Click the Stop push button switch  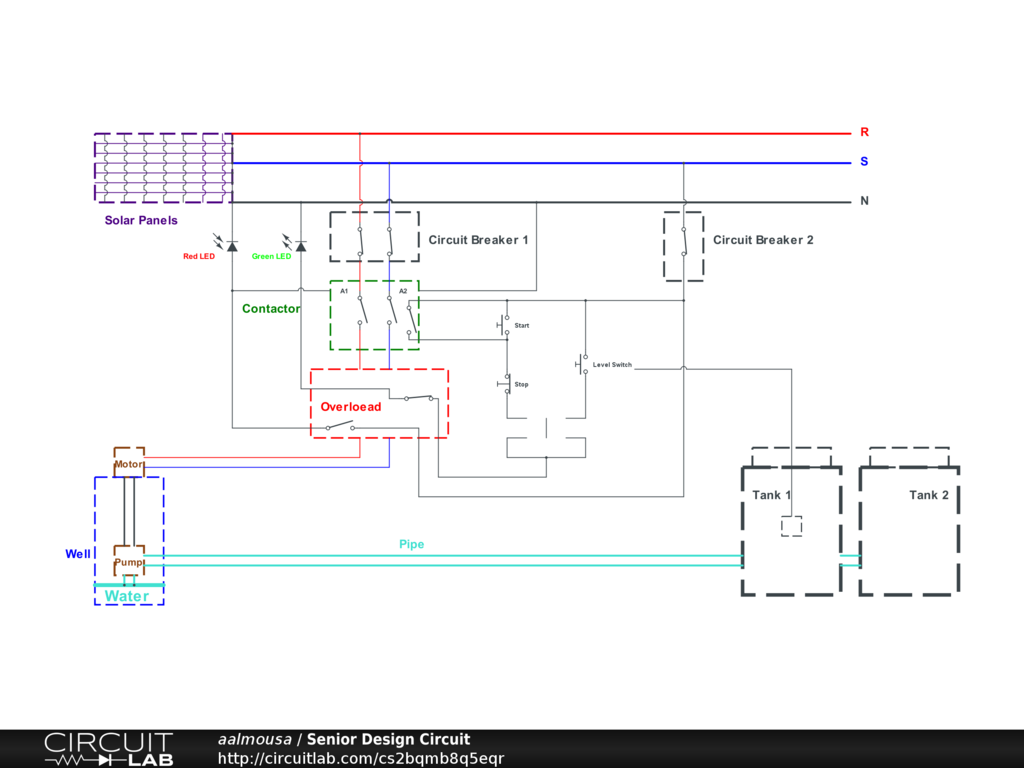(505, 384)
